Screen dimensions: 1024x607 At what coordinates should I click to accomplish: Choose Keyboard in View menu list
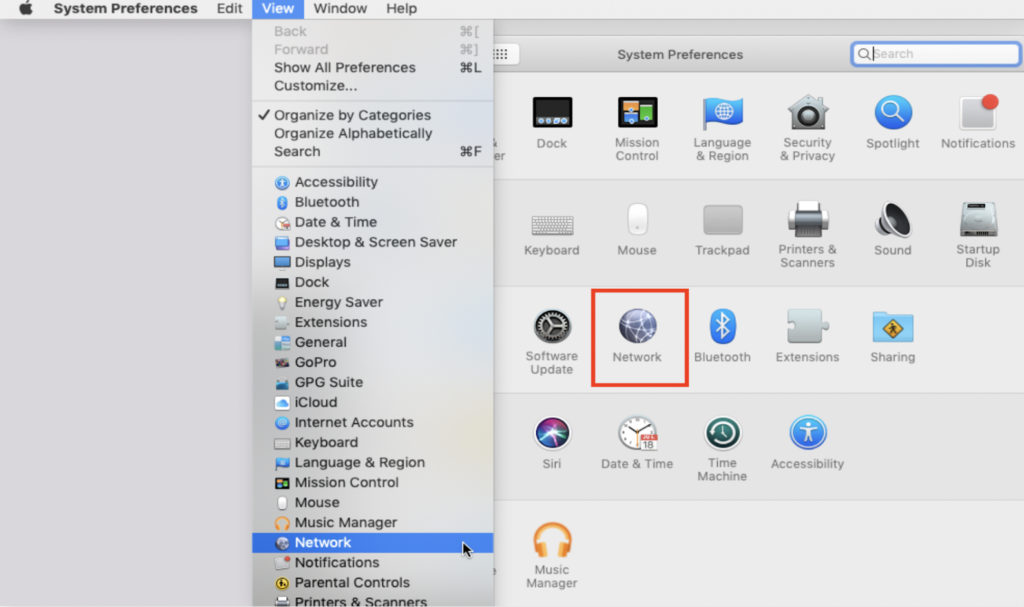click(x=373, y=443)
